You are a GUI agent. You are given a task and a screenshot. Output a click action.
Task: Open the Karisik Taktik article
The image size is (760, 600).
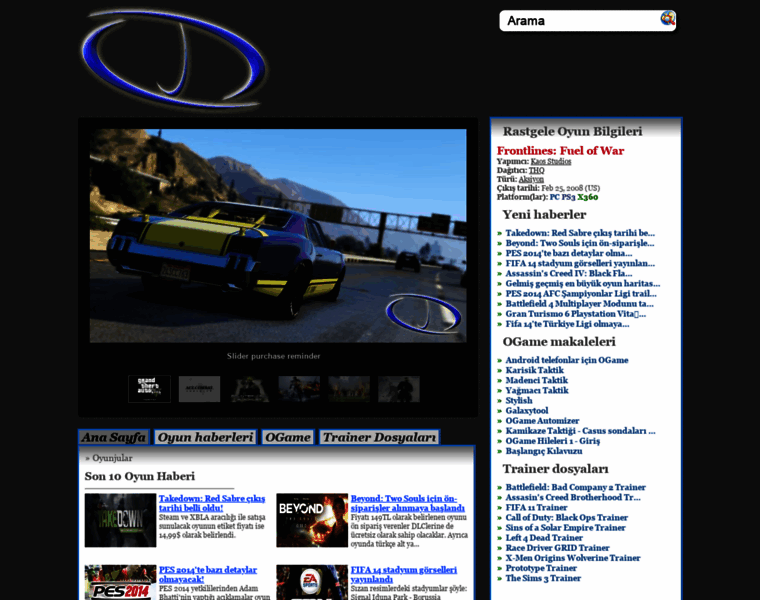tap(535, 370)
